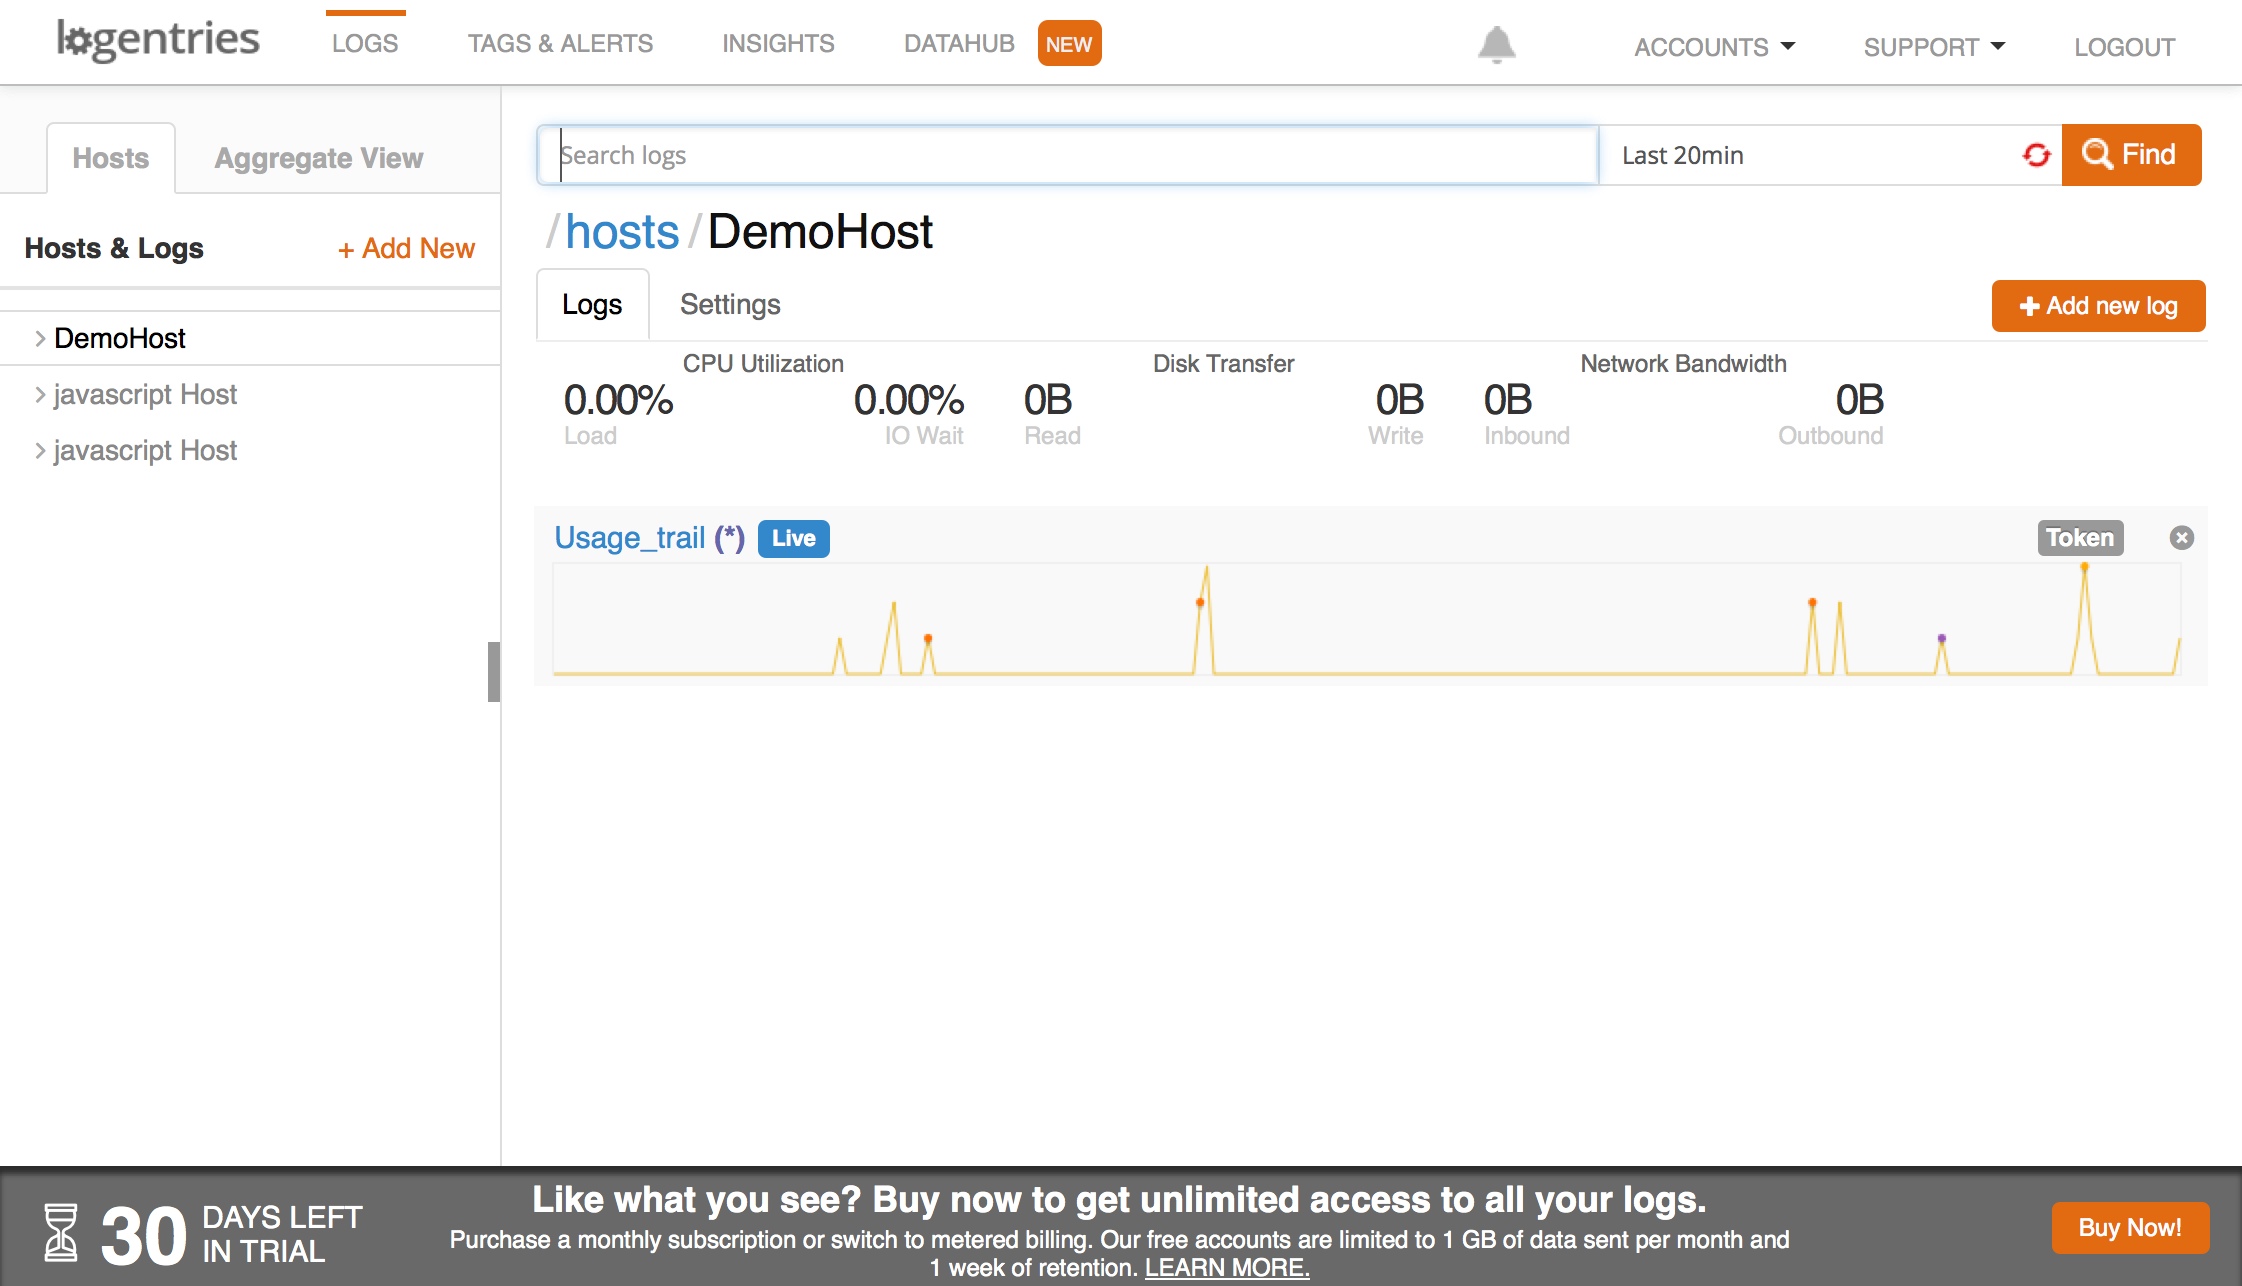Open the Support dropdown menu

[1934, 47]
